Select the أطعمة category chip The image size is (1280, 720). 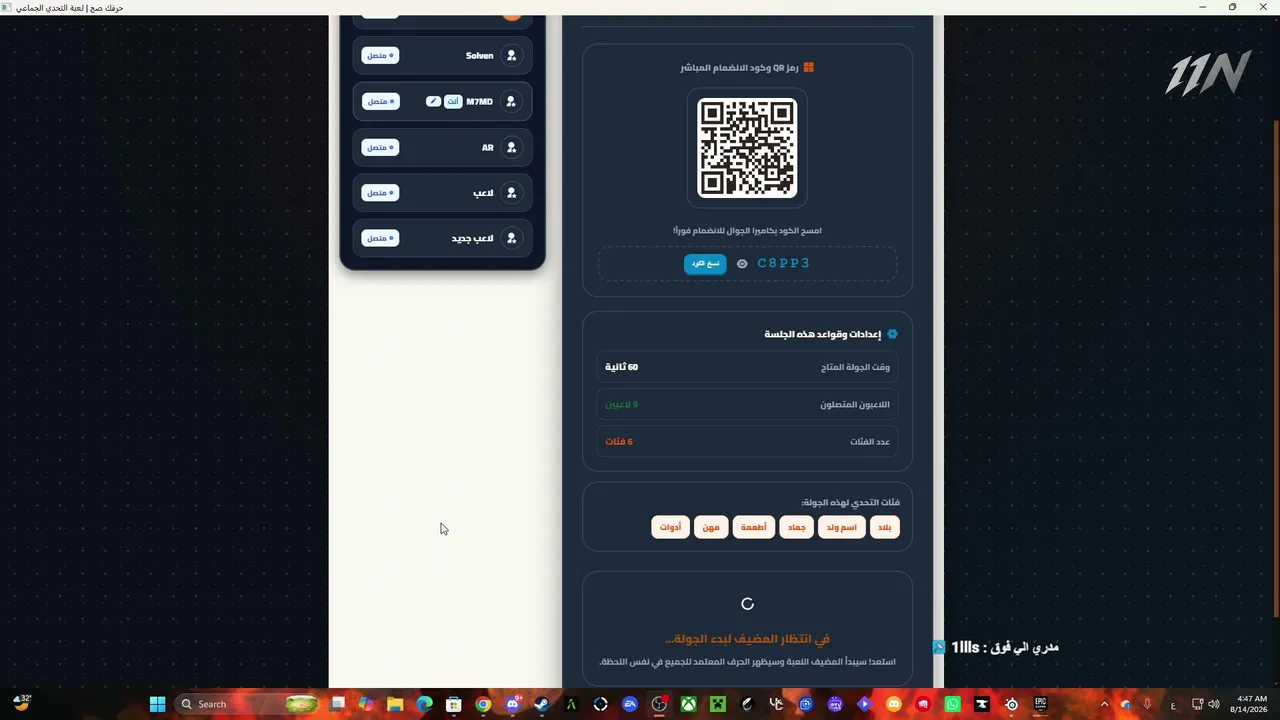coord(753,527)
